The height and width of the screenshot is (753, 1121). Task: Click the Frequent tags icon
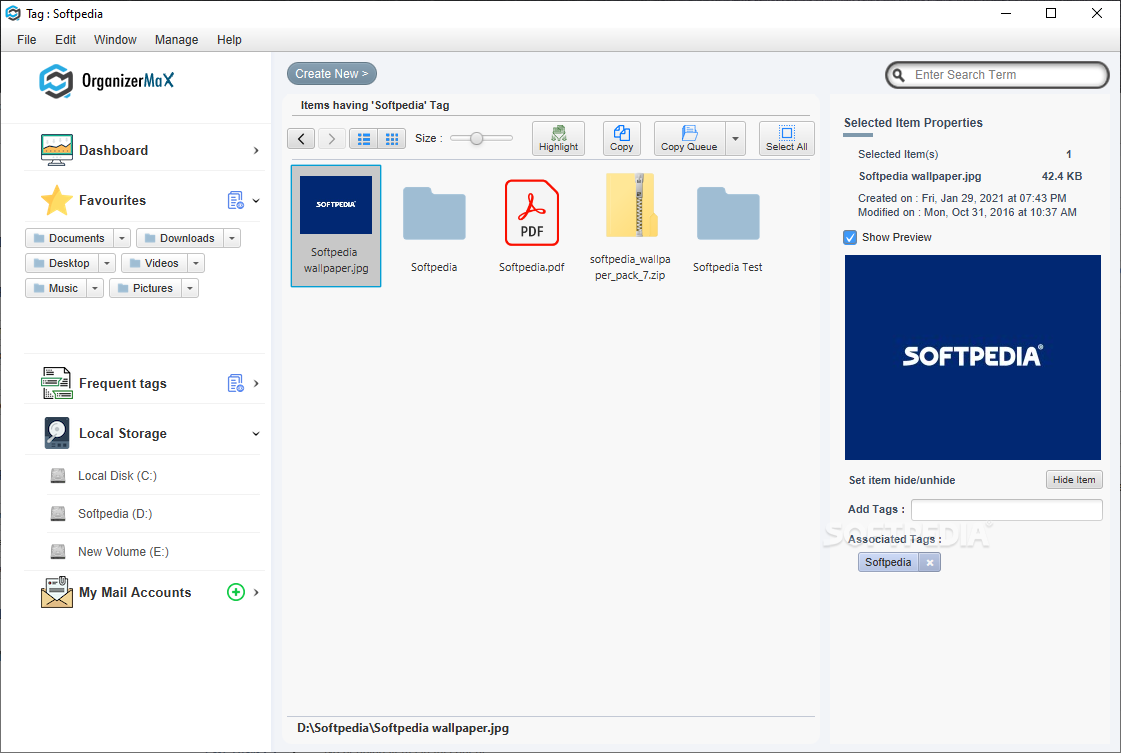pyautogui.click(x=56, y=383)
